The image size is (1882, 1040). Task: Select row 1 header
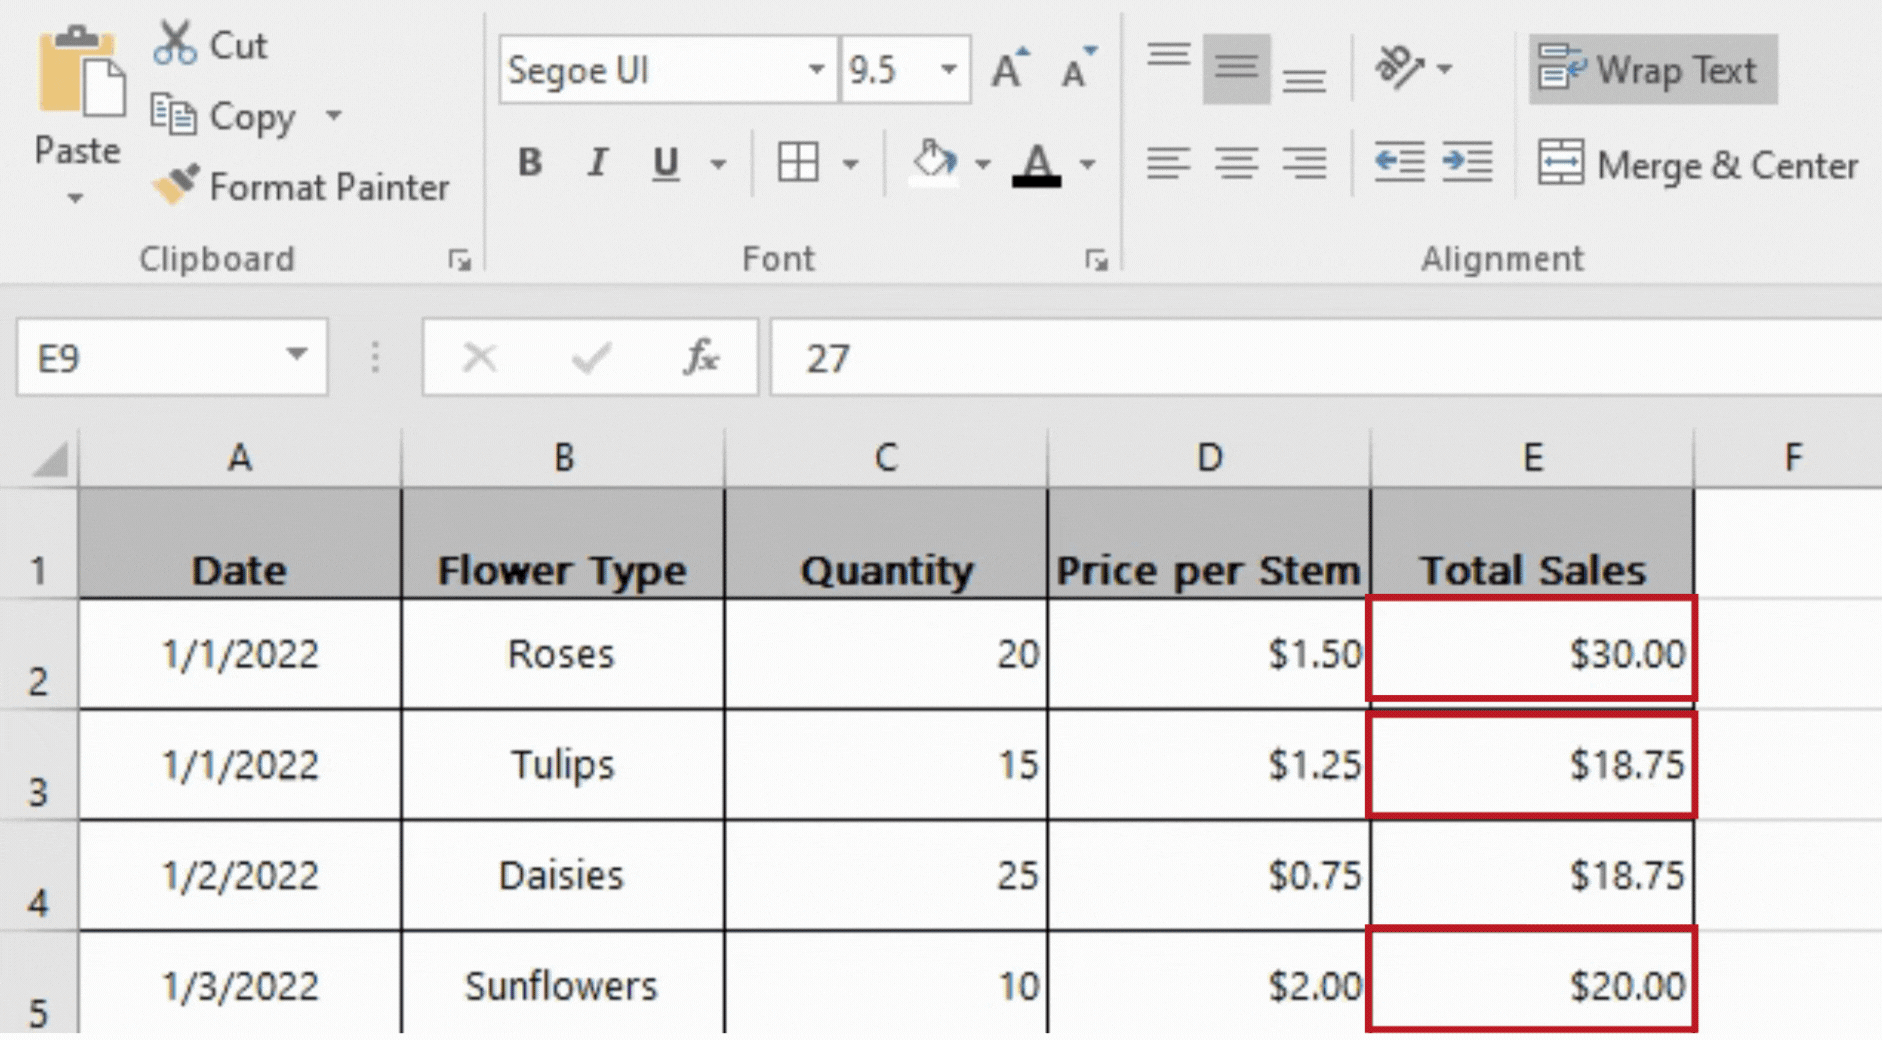point(39,544)
